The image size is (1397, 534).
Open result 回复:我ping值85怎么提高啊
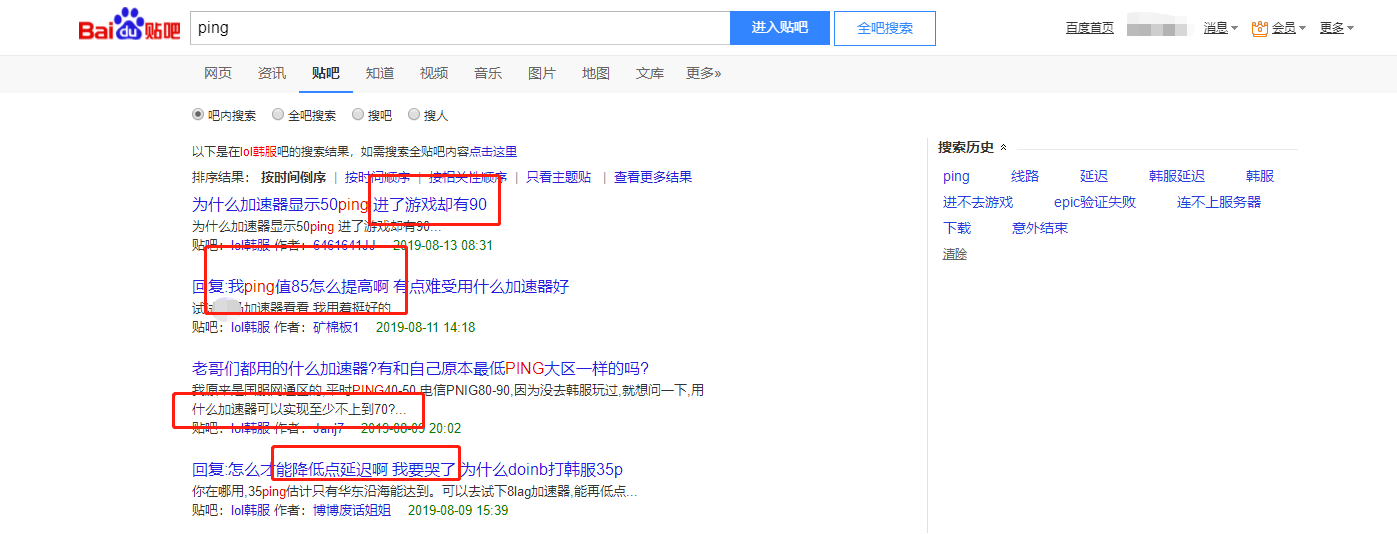tap(380, 287)
